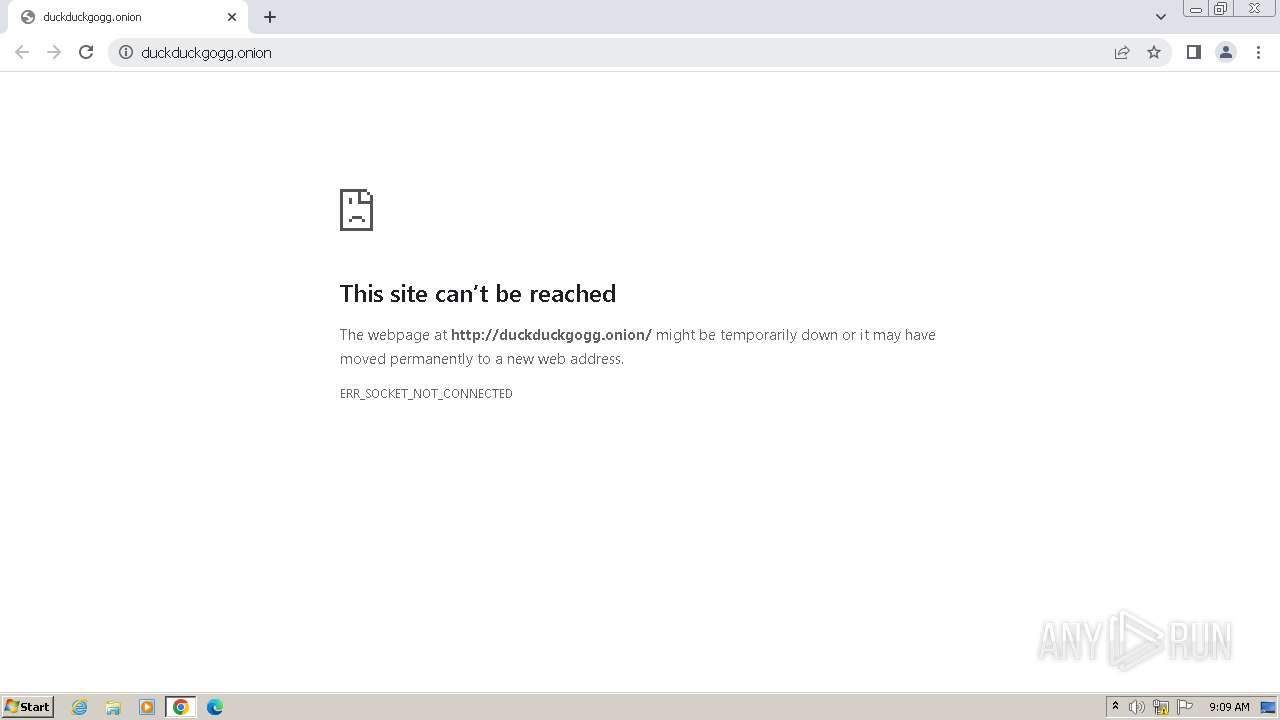Open the Windows Start menu
The image size is (1280, 720).
coord(27,707)
